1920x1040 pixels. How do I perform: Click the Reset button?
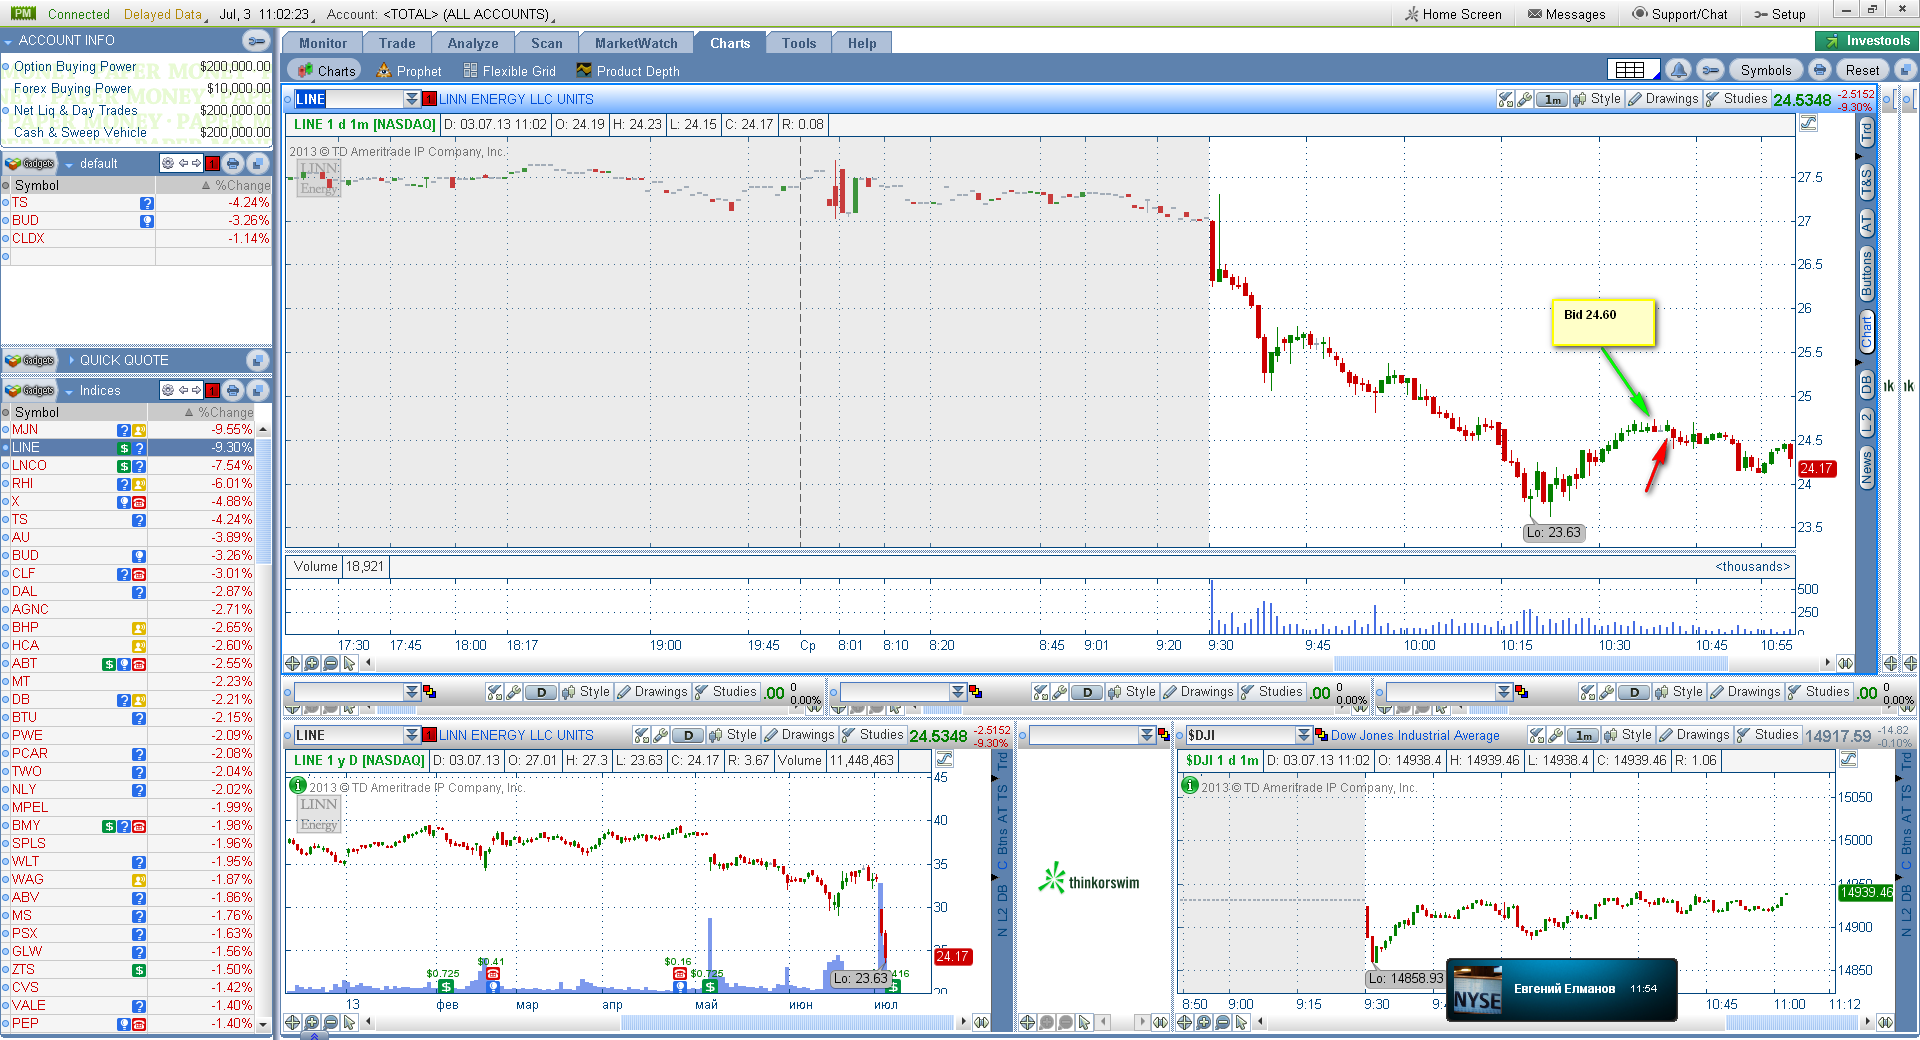[1862, 70]
